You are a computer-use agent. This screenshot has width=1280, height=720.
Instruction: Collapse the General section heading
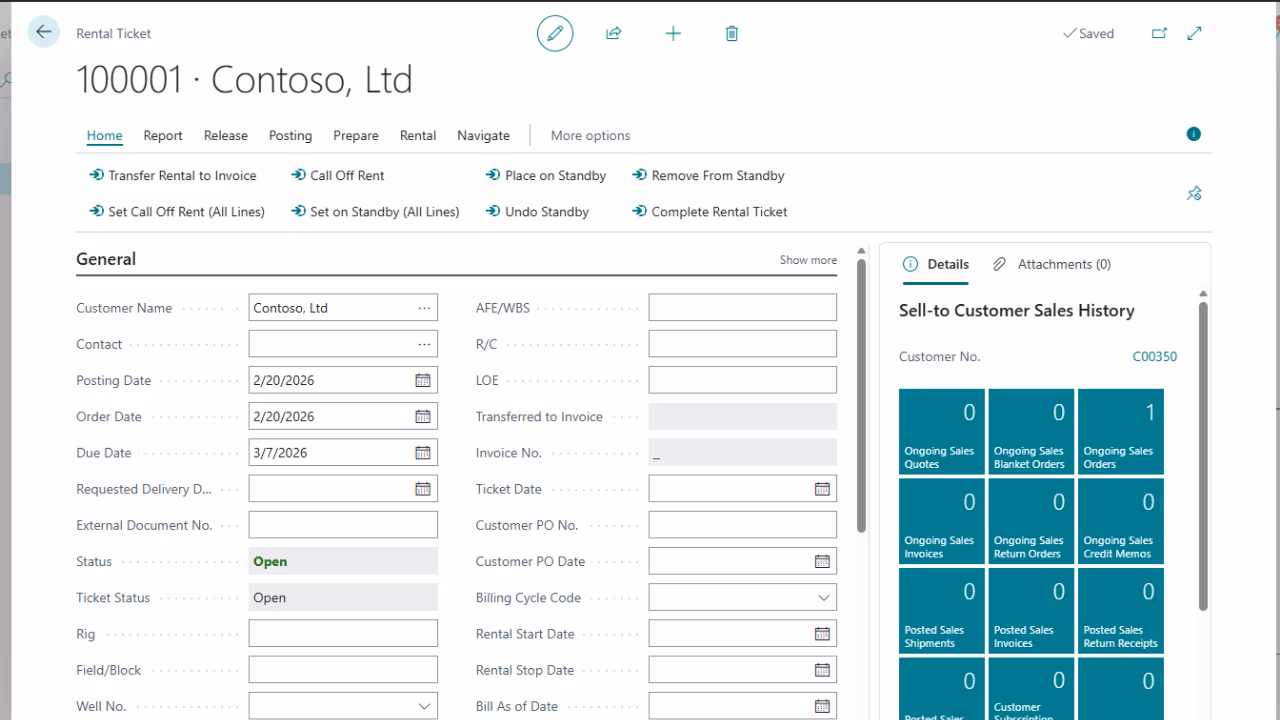click(106, 259)
